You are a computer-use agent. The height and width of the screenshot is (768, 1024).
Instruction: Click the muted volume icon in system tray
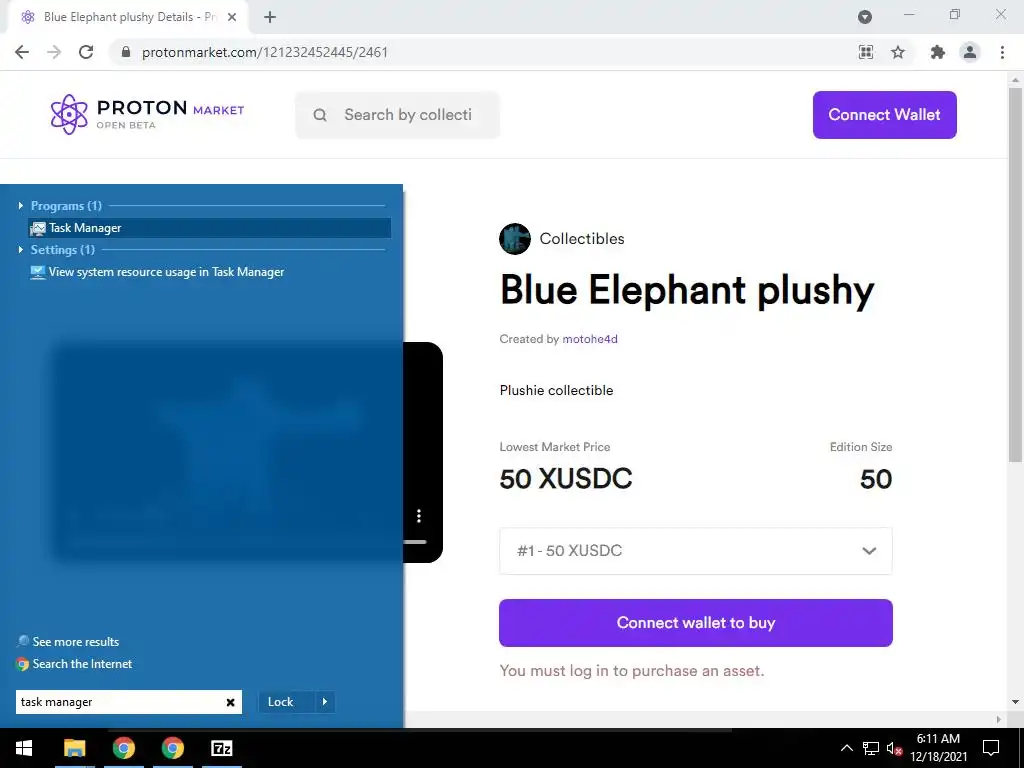click(895, 748)
